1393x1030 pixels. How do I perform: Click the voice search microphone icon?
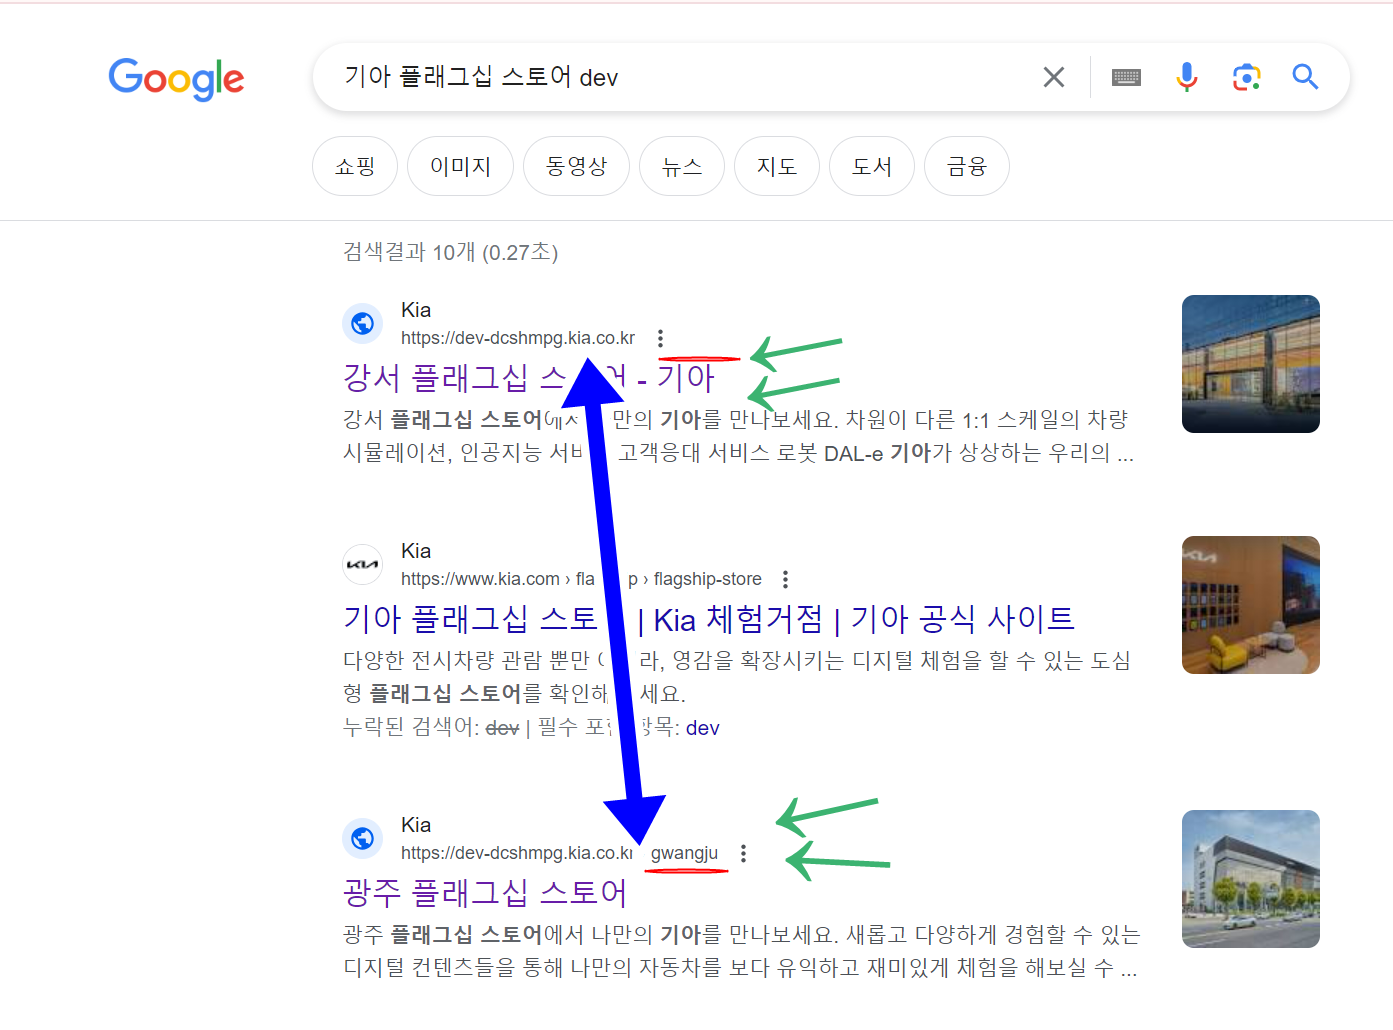click(1186, 76)
